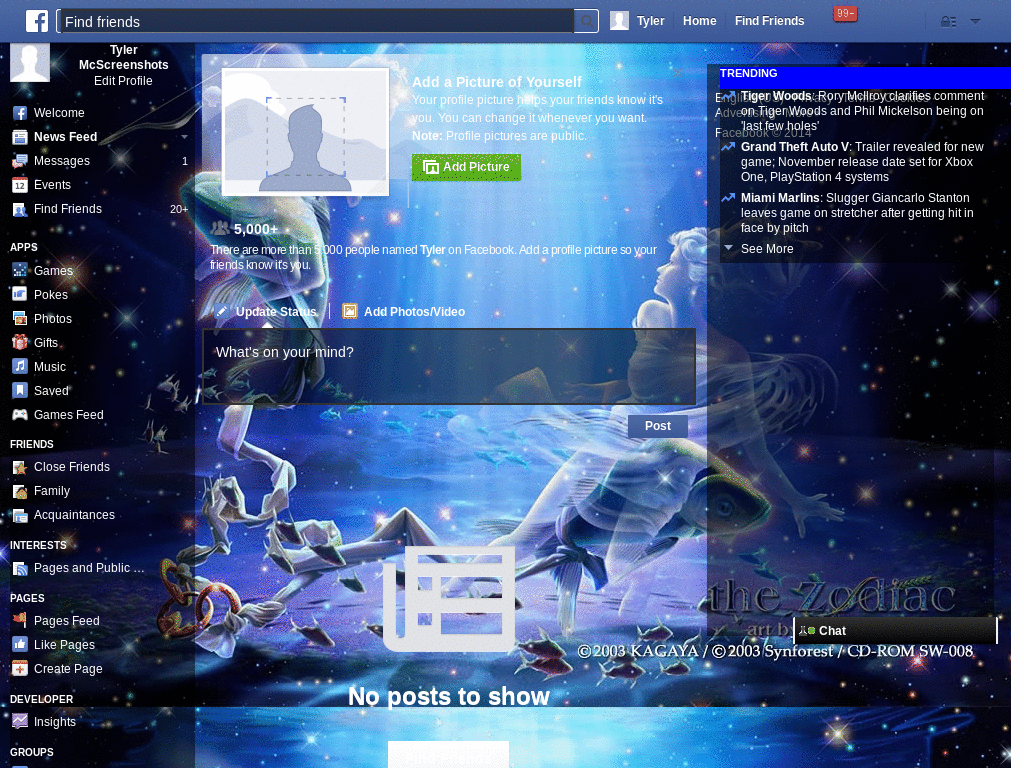Open Find Friends in top navigation
This screenshot has height=768, width=1024.
click(x=769, y=21)
